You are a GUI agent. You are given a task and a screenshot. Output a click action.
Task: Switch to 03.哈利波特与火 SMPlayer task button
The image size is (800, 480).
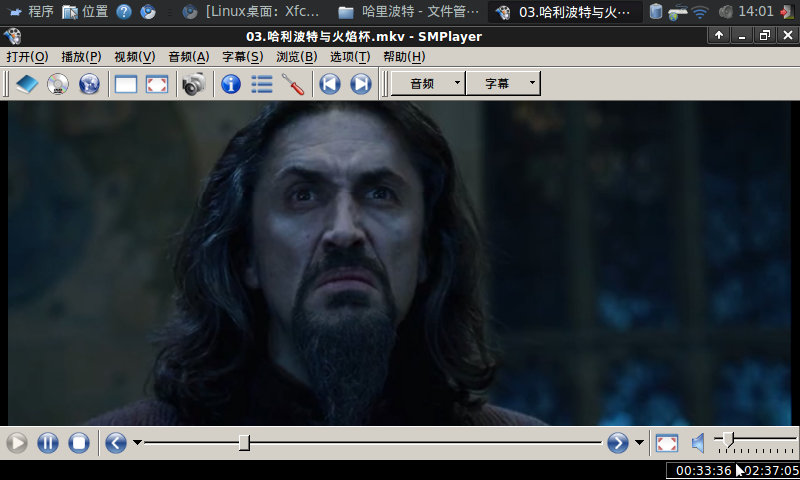565,12
